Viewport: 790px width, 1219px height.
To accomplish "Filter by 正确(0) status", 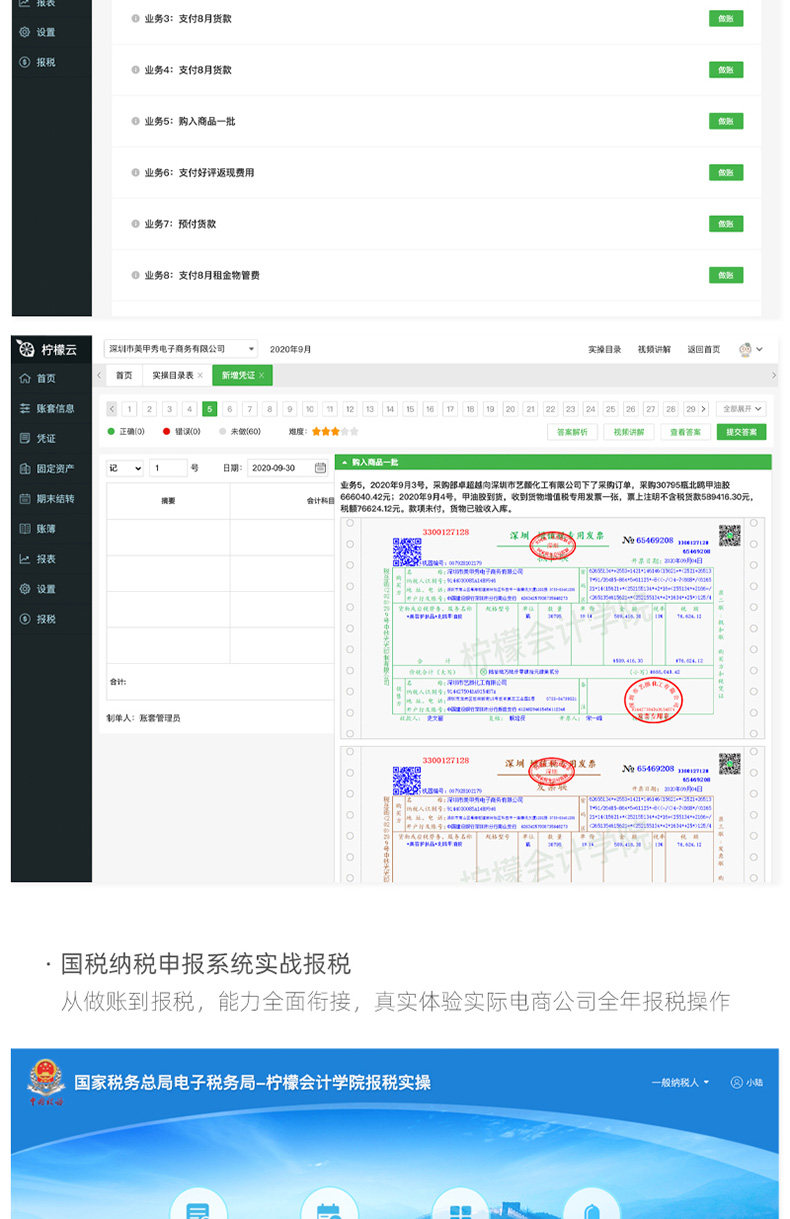I will (126, 432).
